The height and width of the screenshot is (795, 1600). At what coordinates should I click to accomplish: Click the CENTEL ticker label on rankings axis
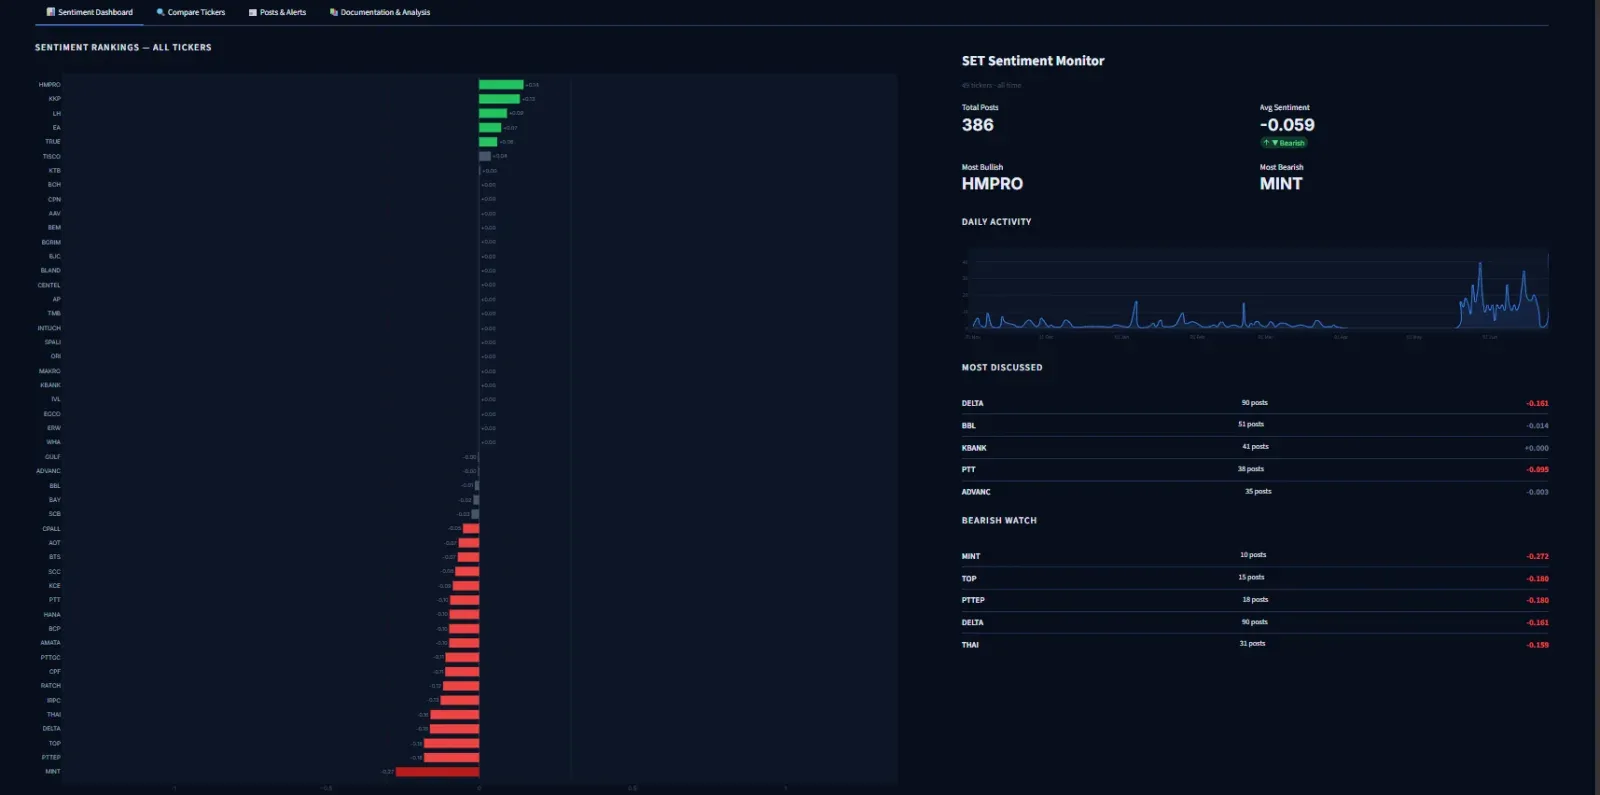[49, 285]
